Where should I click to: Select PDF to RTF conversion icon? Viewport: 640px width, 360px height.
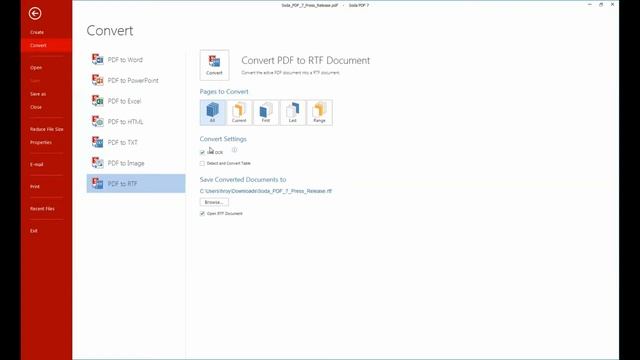point(98,184)
